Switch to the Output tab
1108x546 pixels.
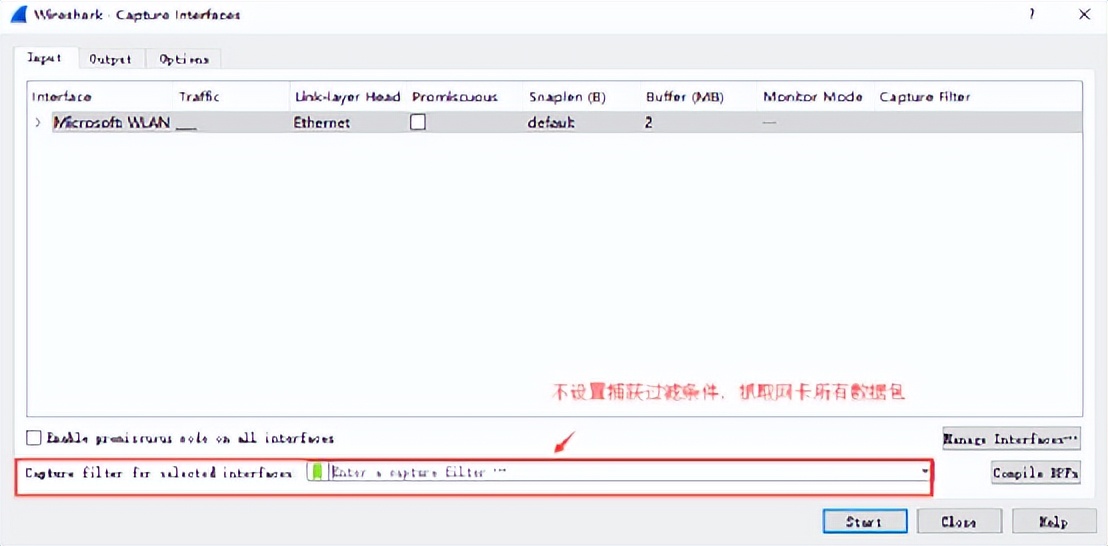[110, 59]
